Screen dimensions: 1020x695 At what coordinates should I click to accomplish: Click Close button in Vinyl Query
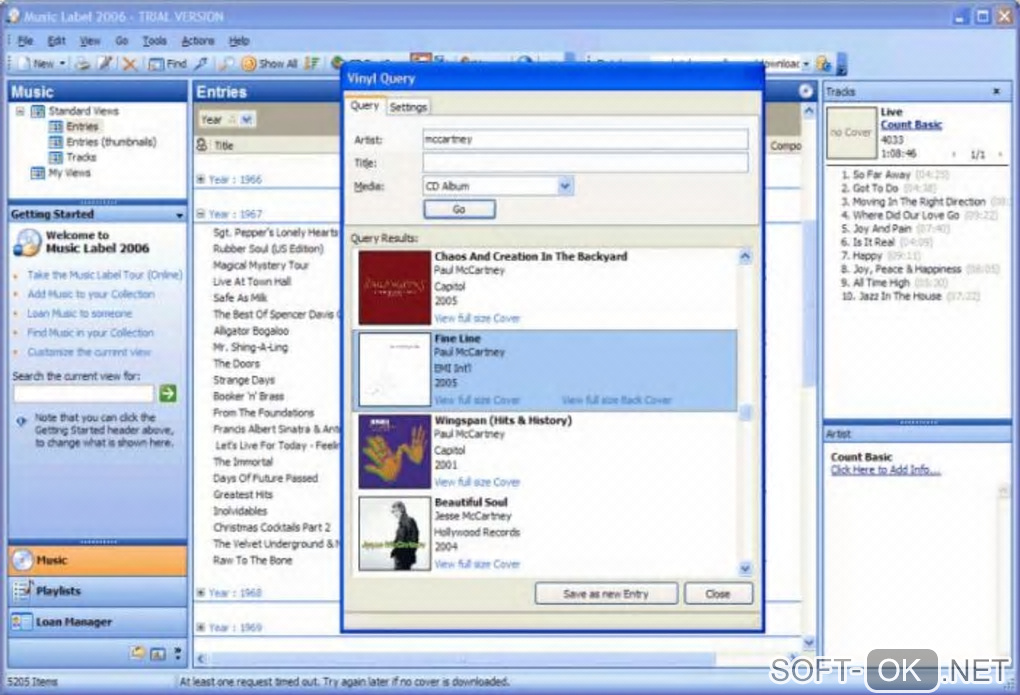(x=718, y=594)
